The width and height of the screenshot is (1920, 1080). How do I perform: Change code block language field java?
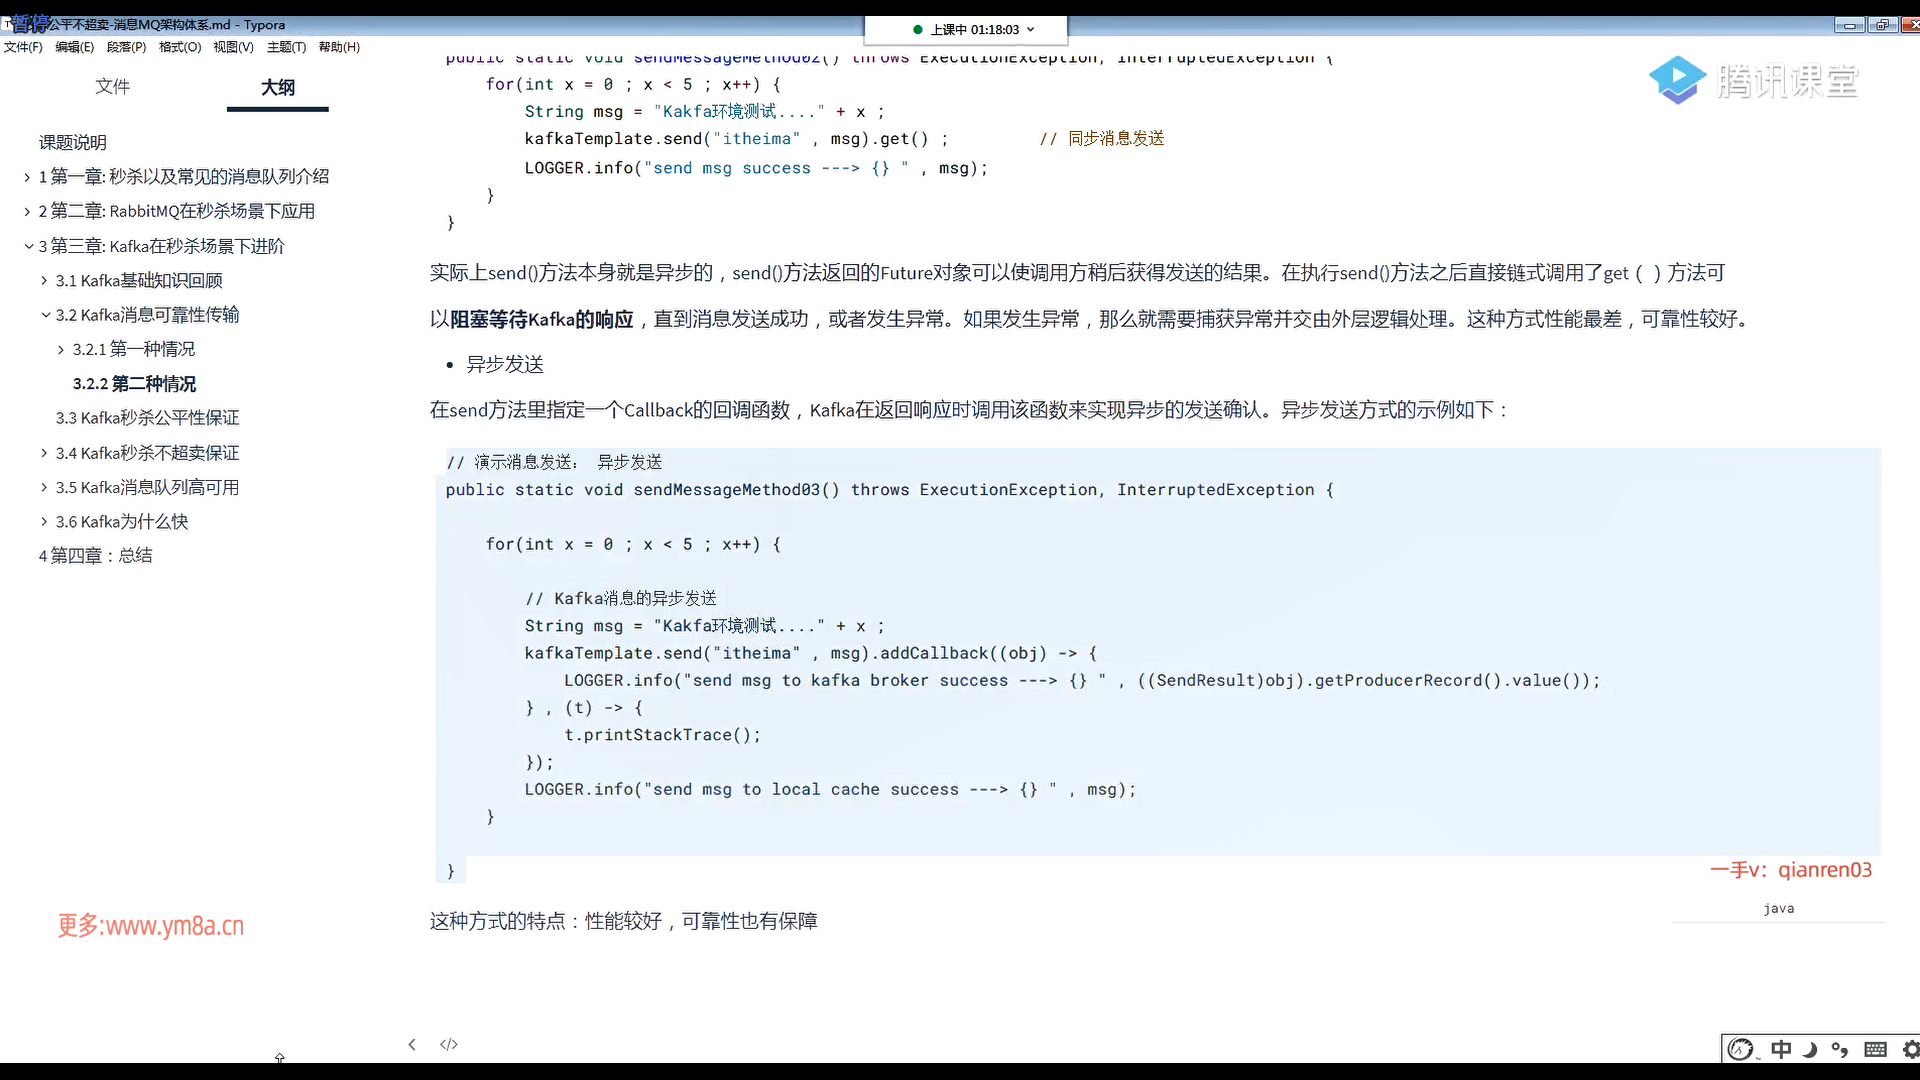coord(1778,908)
